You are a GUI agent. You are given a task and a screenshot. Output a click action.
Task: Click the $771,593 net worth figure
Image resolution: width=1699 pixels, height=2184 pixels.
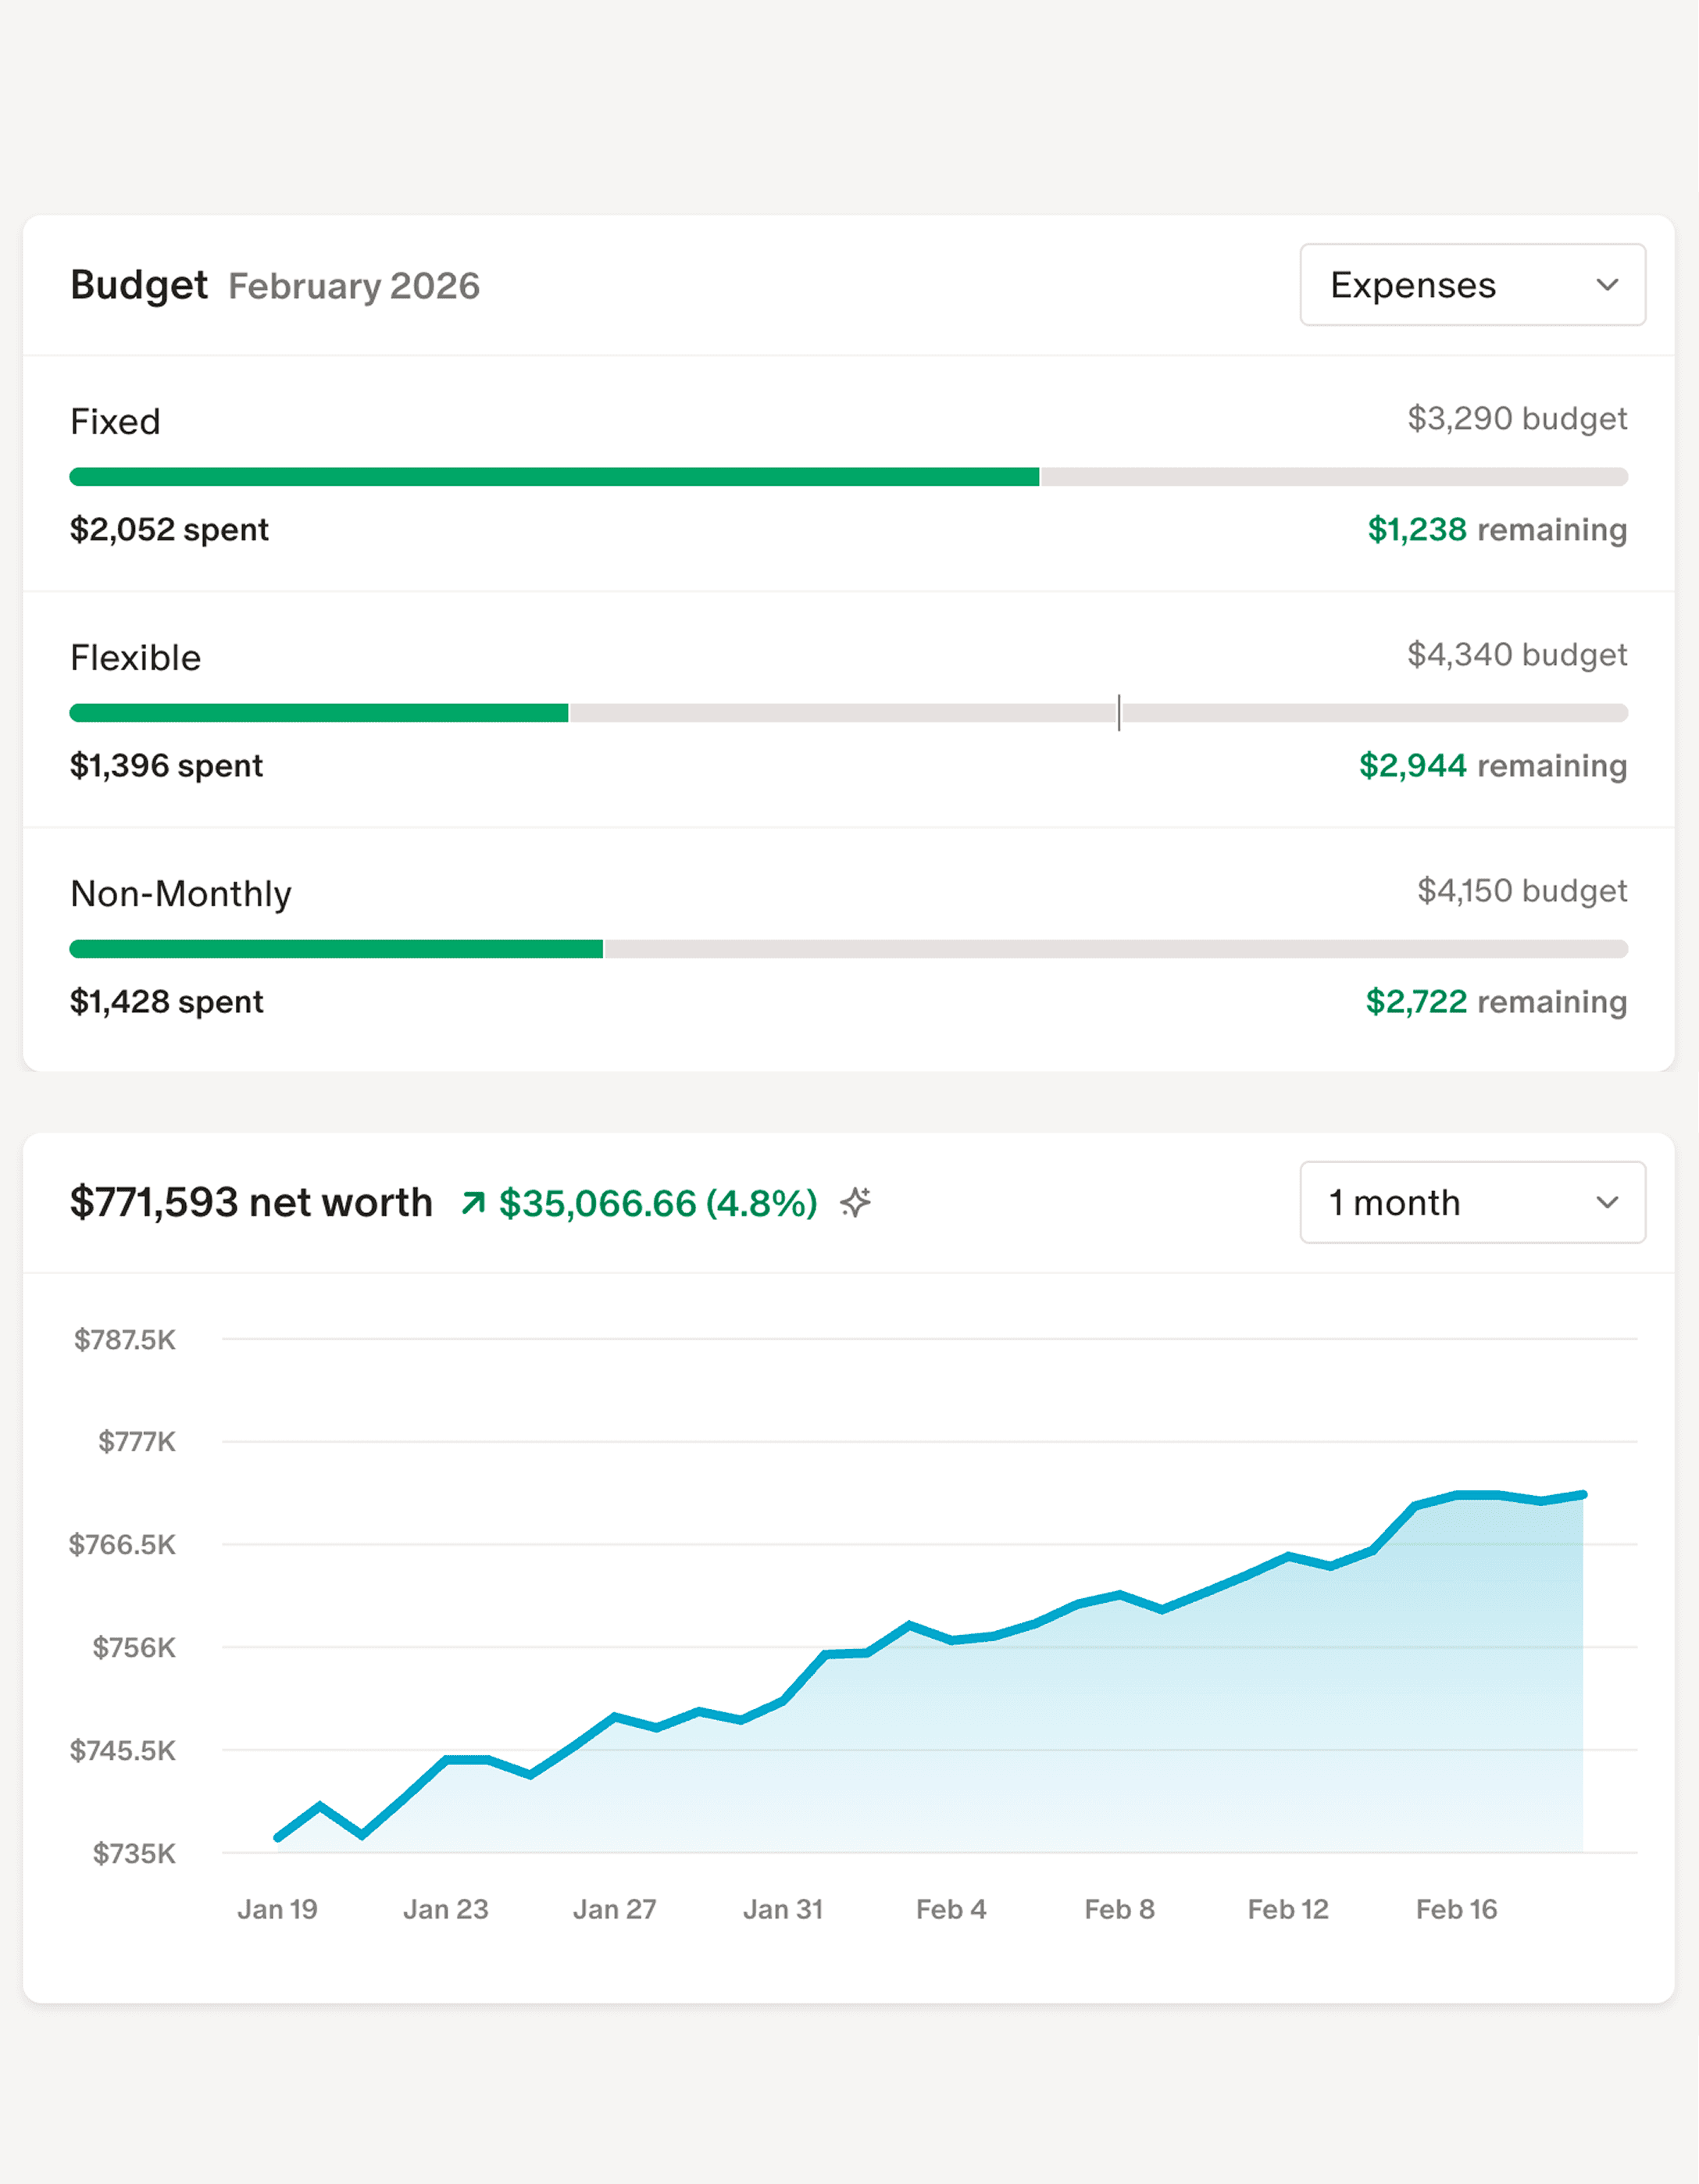click(x=250, y=1203)
